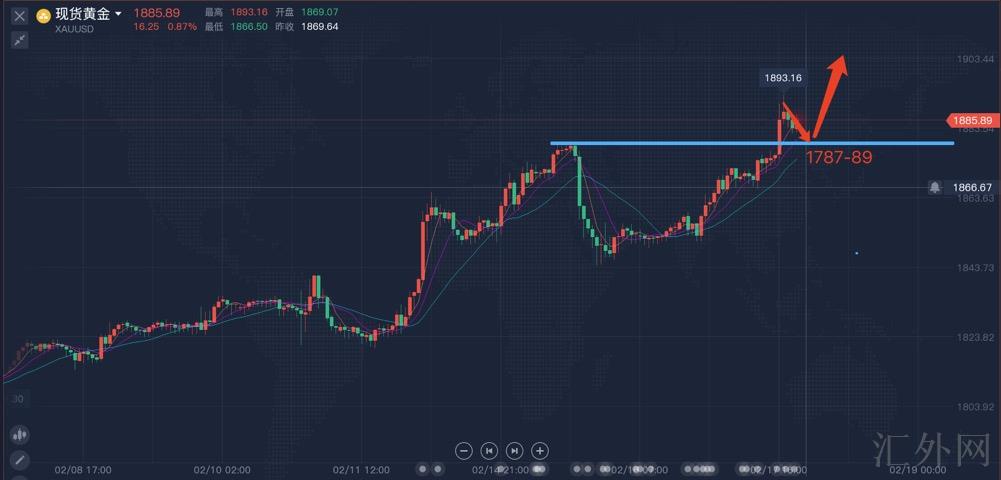The width and height of the screenshot is (1001, 480).
Task: Click the bell alert icon at 1866.67
Action: (934, 187)
